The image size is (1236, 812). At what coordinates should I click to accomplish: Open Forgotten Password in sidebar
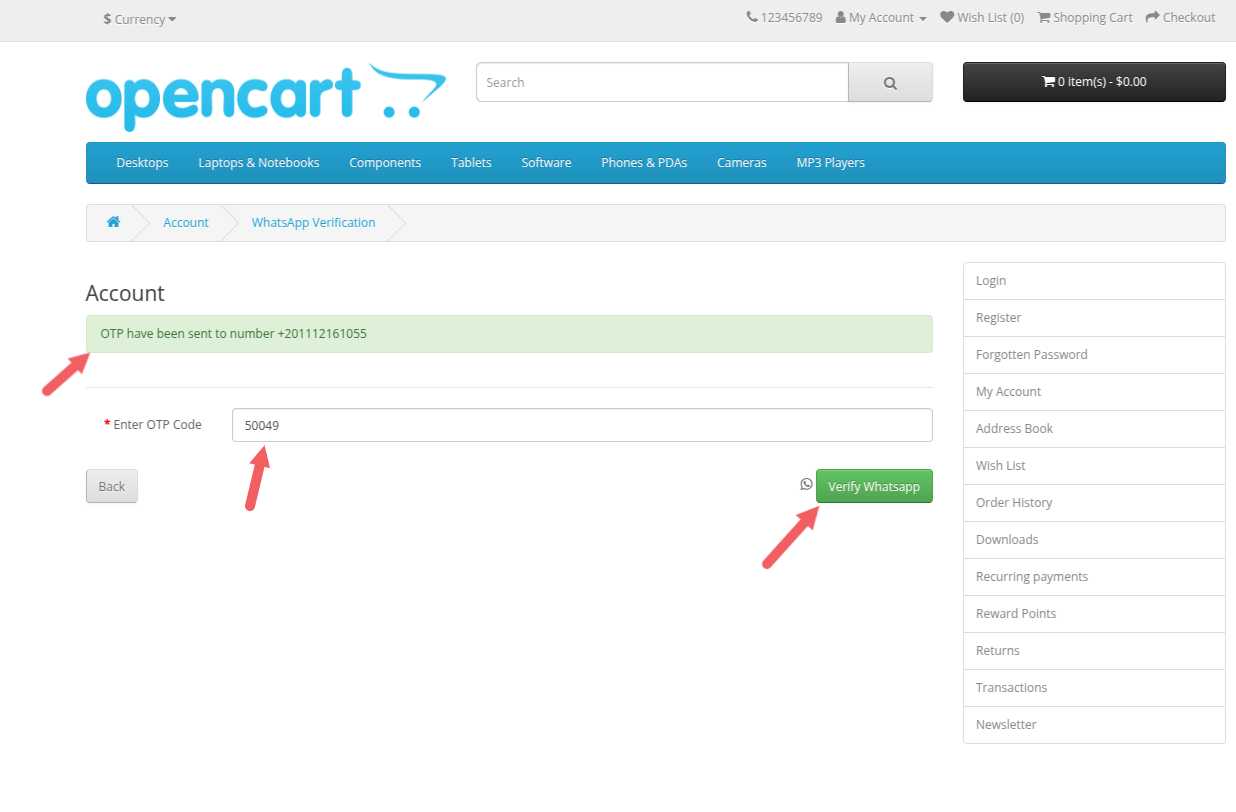[1094, 355]
